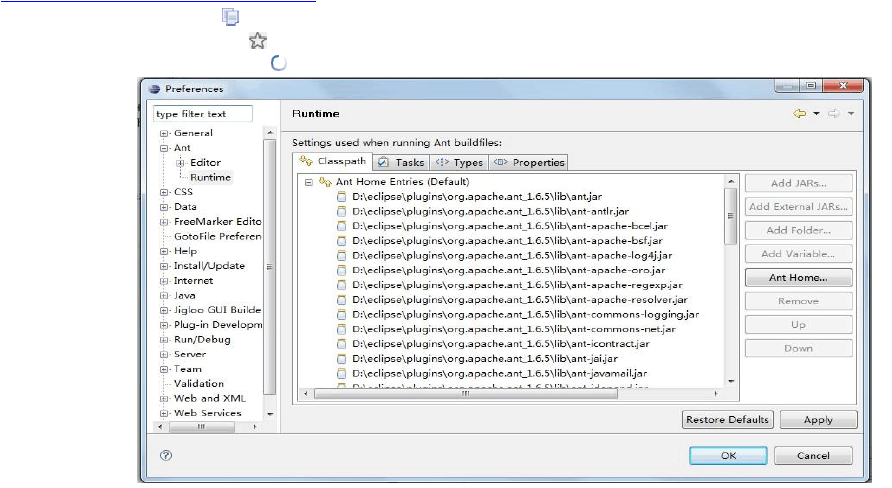Select Validation in the preferences tree
892x488 pixels.
199,384
